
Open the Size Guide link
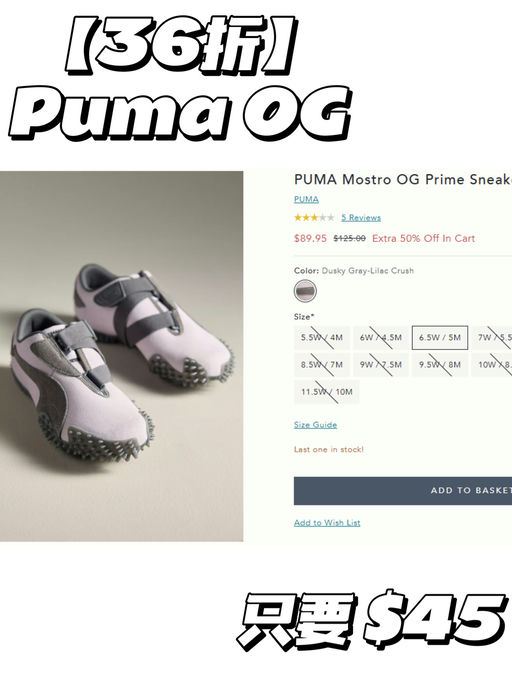(x=315, y=425)
